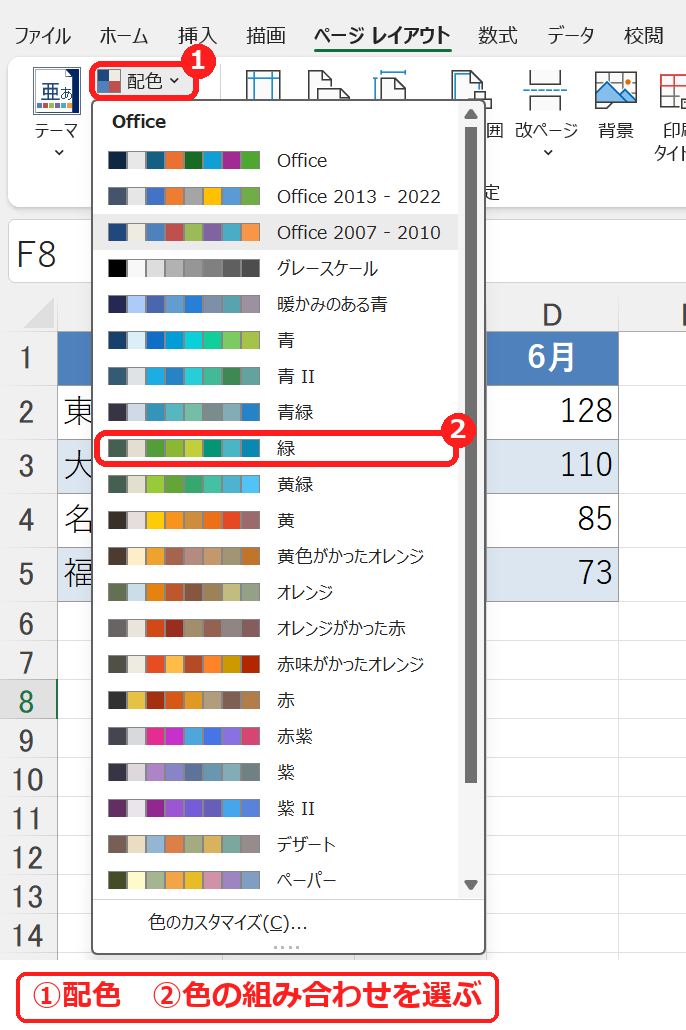Open the テーマ themes icon

tap(57, 91)
